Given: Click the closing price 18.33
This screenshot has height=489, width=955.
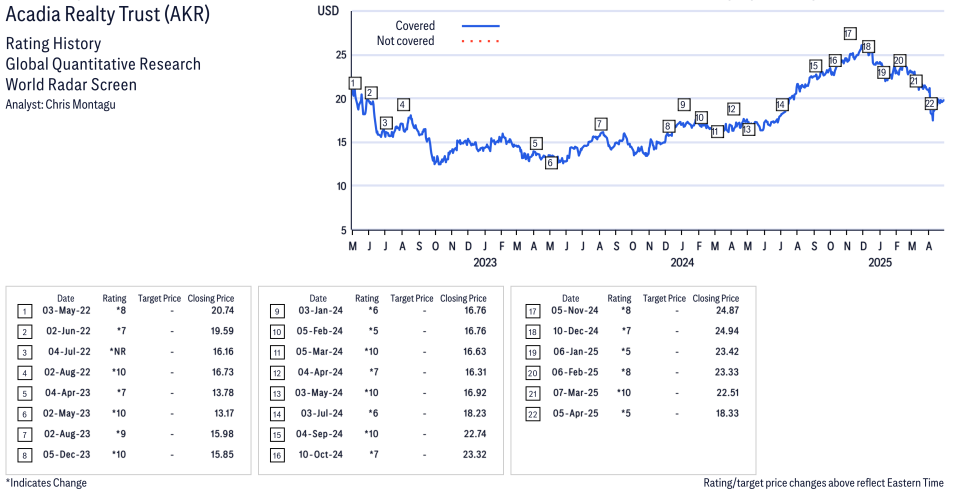Looking at the screenshot, I should pyautogui.click(x=727, y=413).
